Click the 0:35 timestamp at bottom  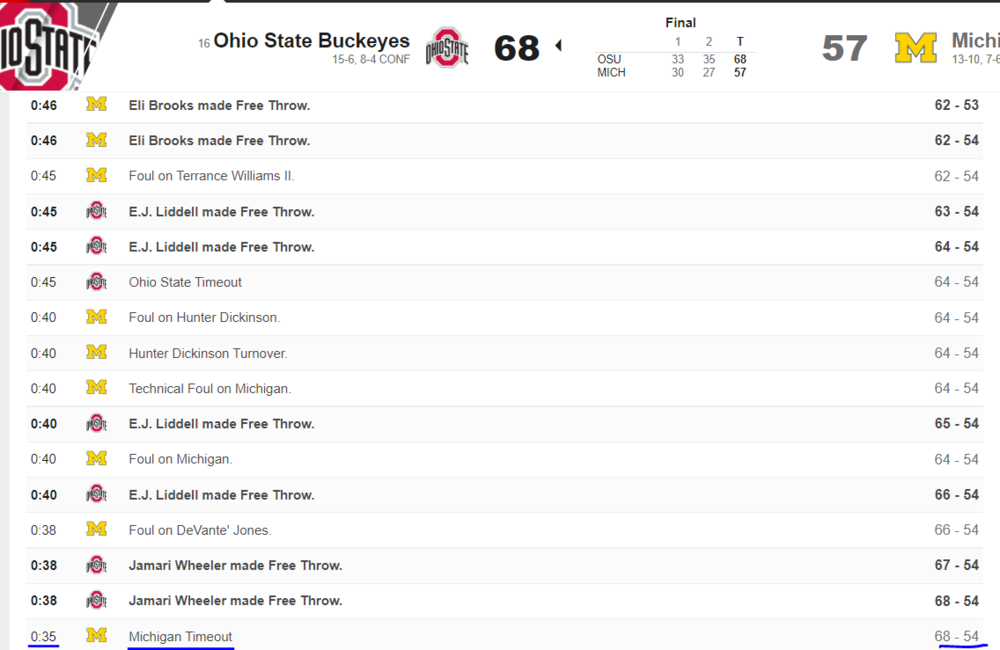click(x=43, y=636)
